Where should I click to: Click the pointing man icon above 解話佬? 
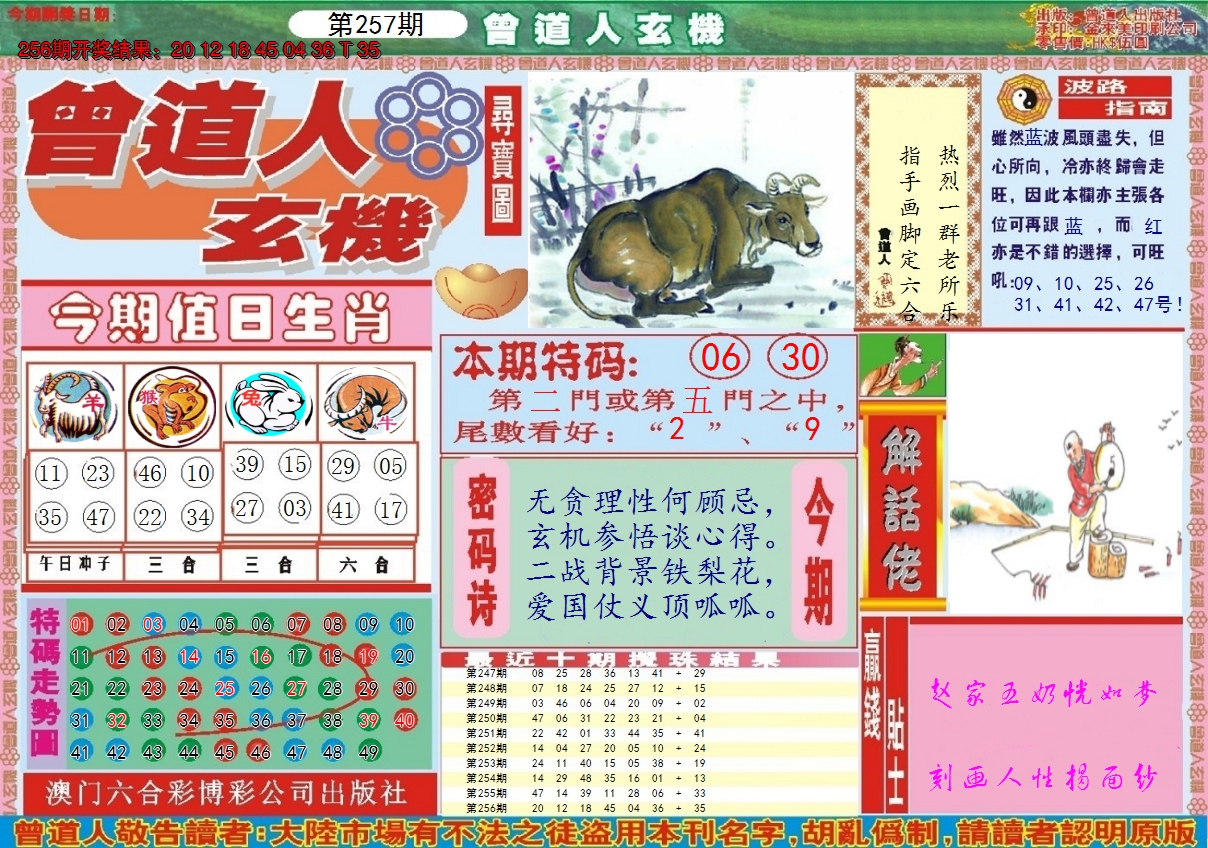pyautogui.click(x=901, y=366)
